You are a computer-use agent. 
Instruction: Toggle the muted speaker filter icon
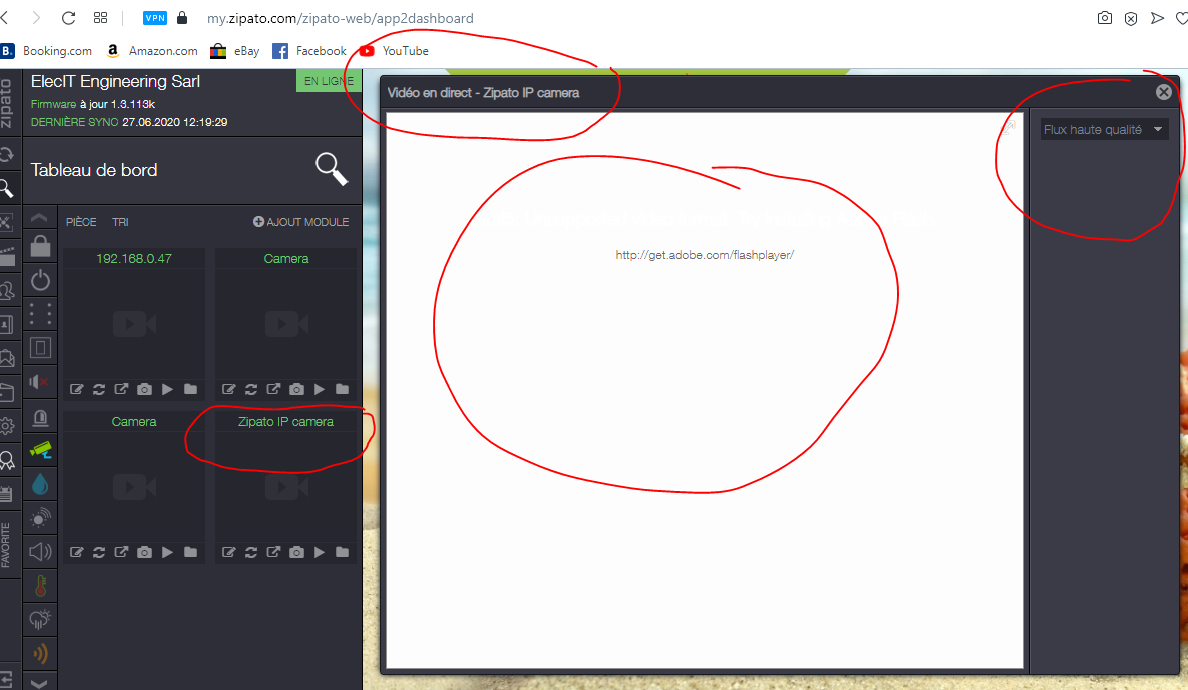[40, 382]
